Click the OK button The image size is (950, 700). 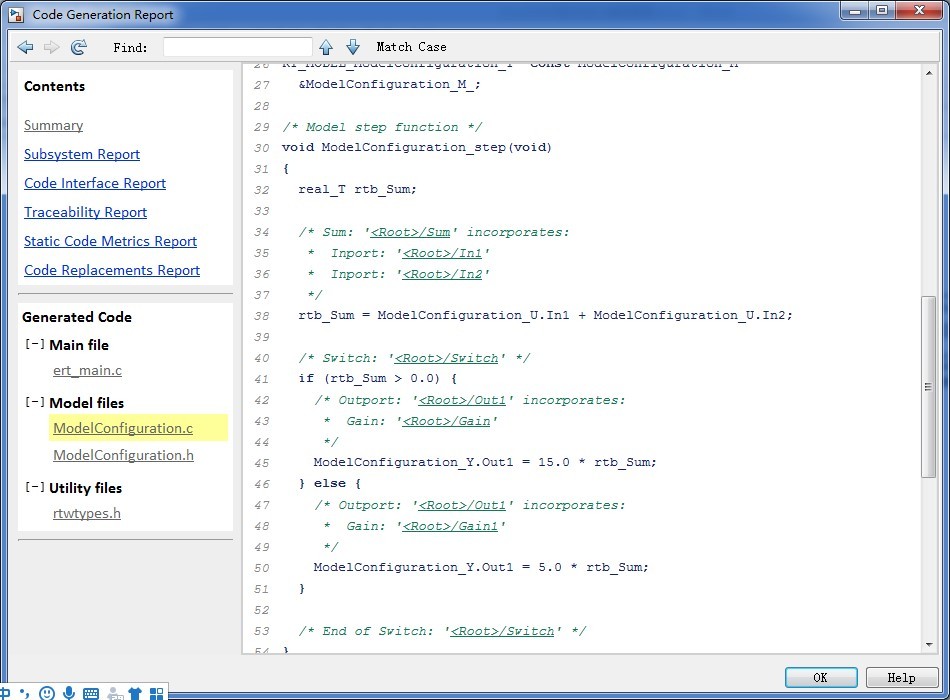(x=821, y=678)
